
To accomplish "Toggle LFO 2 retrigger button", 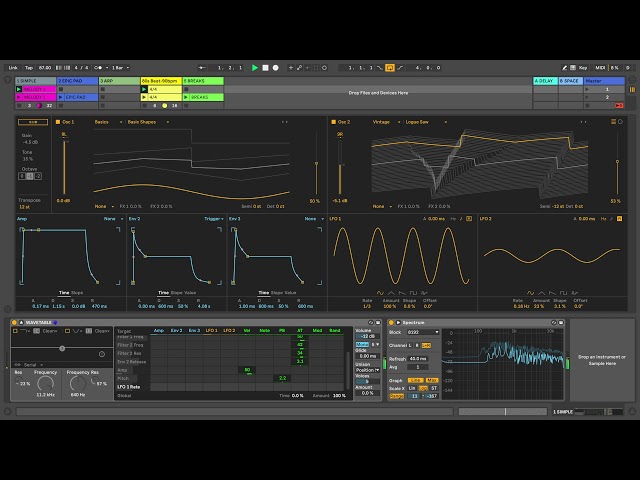I will click(x=619, y=219).
